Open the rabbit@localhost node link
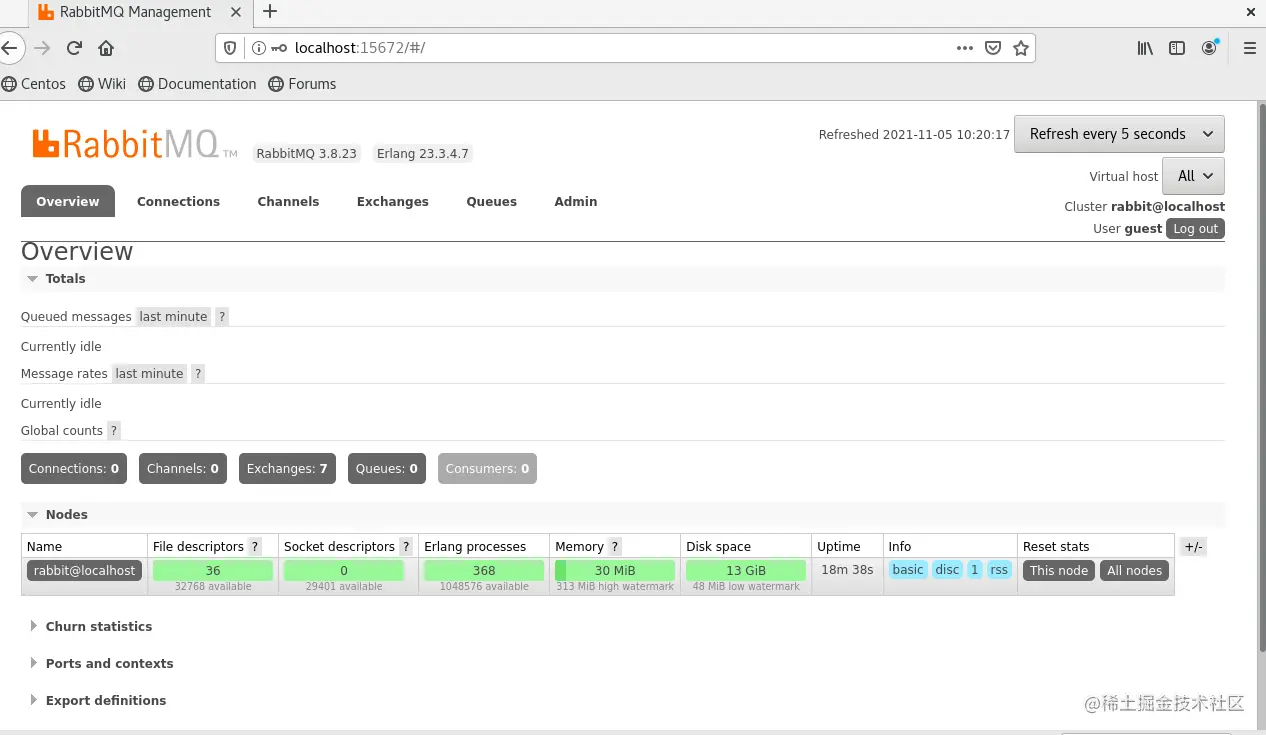This screenshot has width=1266, height=735. pyautogui.click(x=84, y=570)
